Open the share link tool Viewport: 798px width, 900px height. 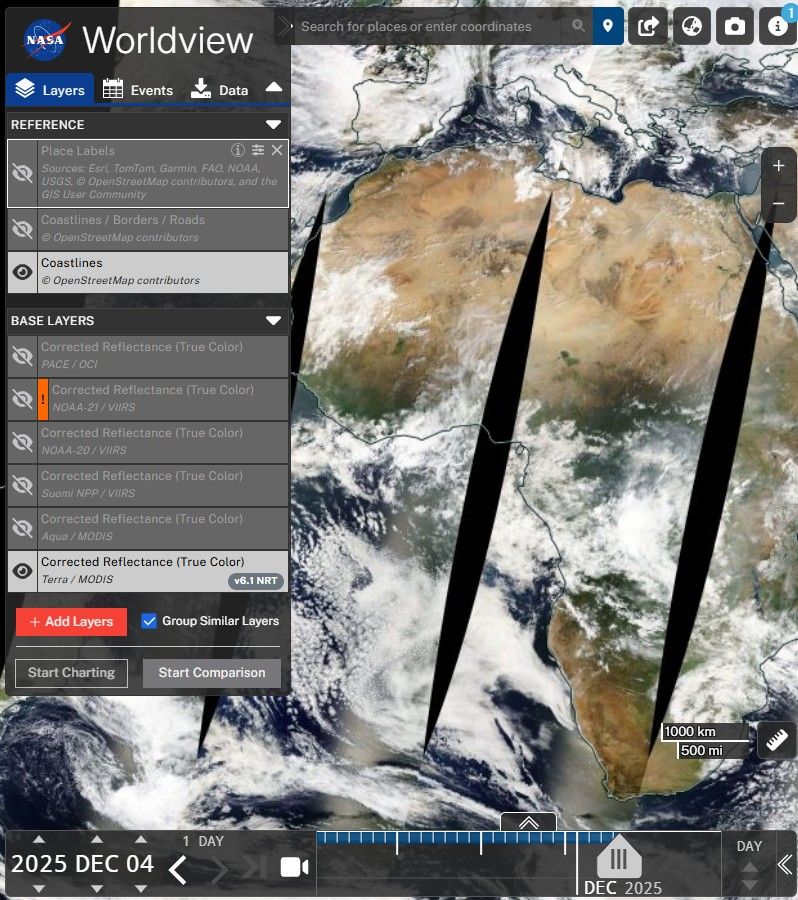coord(648,26)
